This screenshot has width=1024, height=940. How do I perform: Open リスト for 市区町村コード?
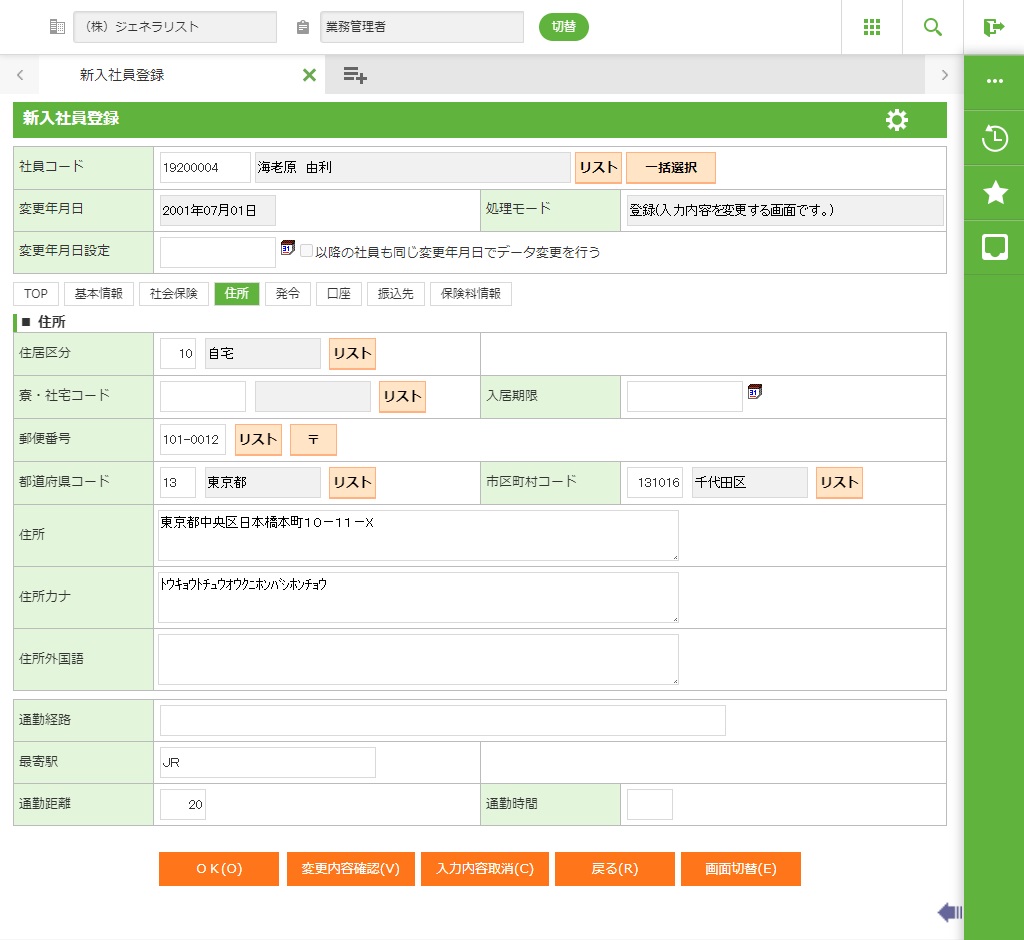839,482
